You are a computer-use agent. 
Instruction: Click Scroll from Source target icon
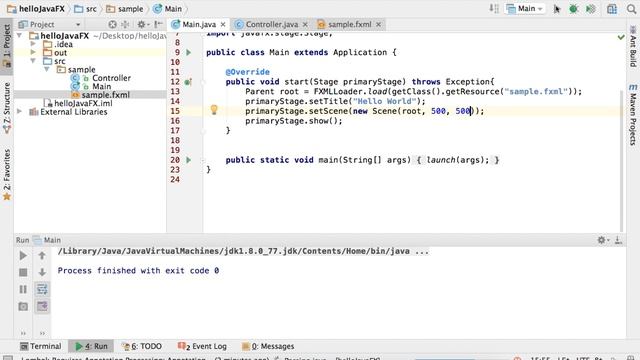click(113, 24)
